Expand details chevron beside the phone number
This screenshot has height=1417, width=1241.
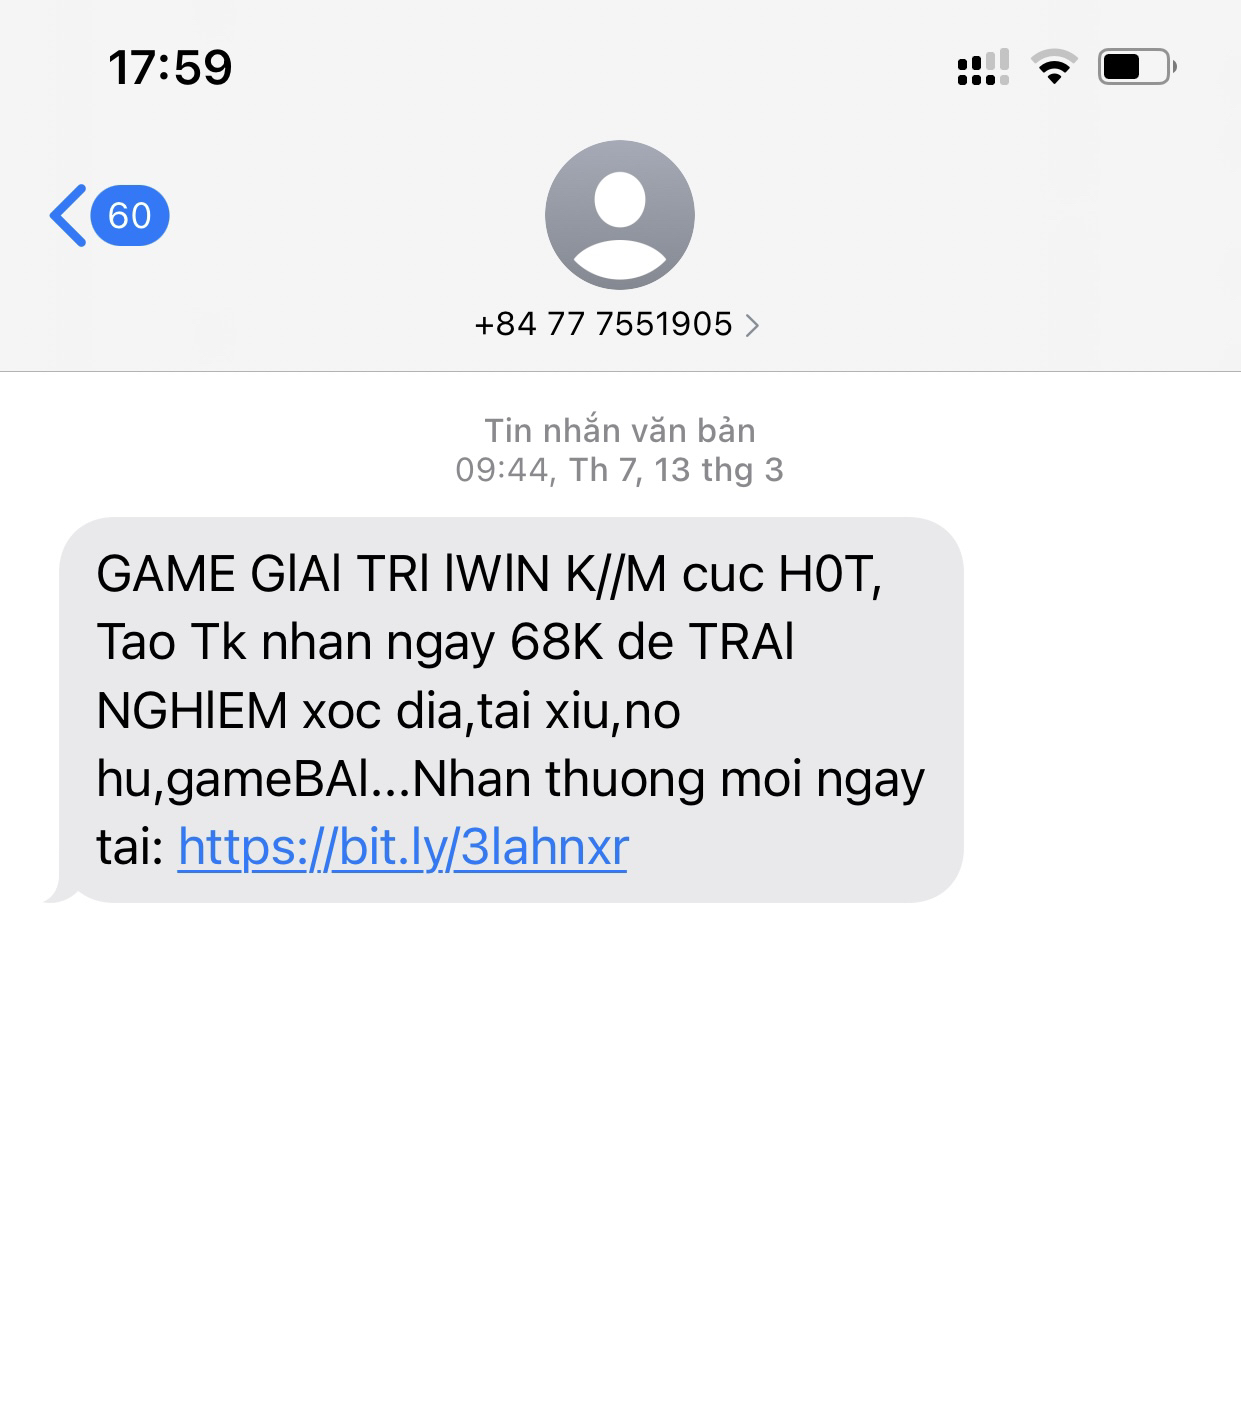[x=752, y=325]
